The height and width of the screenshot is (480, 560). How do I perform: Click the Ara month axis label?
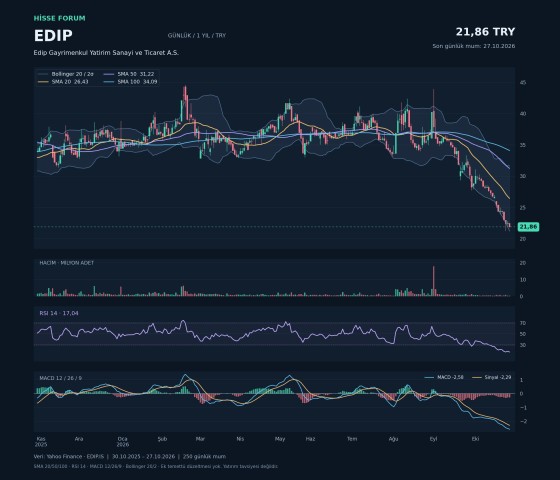pos(79,439)
